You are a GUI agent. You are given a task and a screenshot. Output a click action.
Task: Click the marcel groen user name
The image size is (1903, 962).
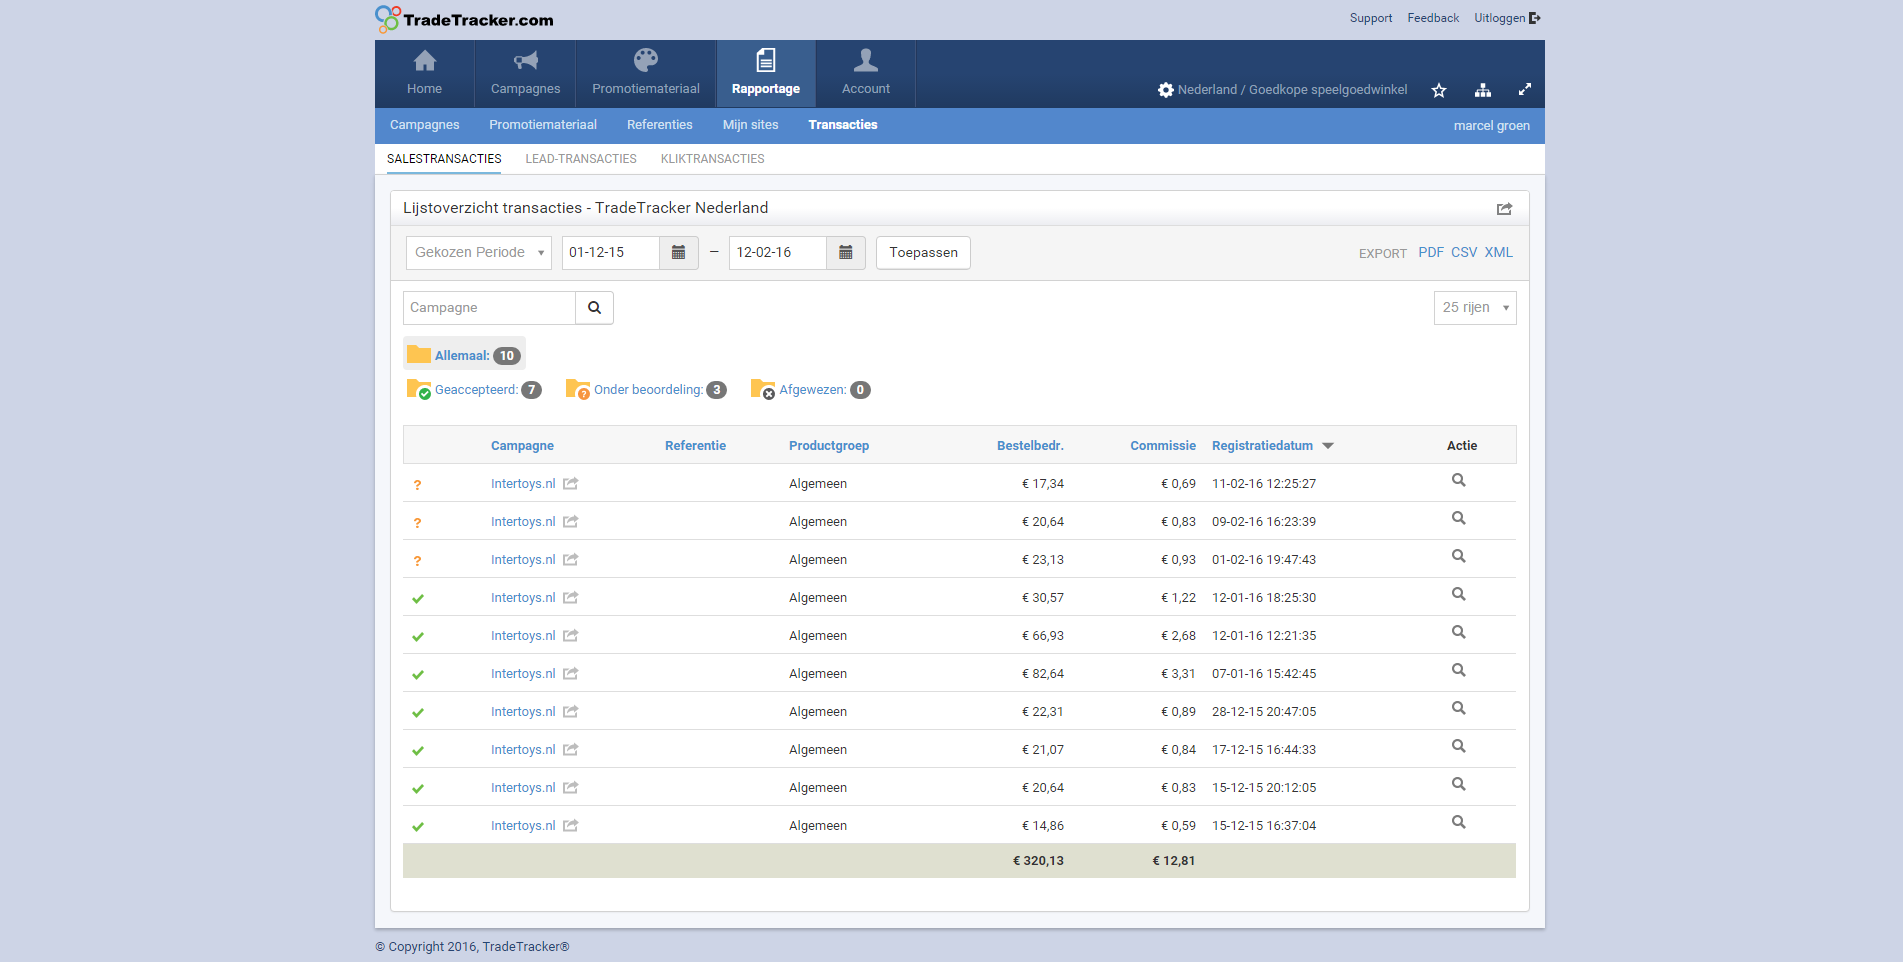[x=1492, y=125]
